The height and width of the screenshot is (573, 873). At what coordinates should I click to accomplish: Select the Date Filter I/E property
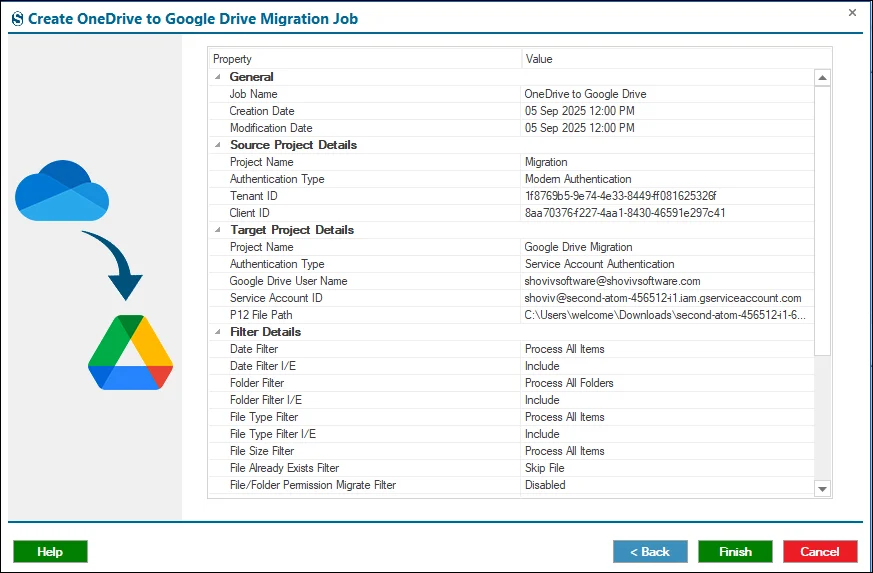coord(263,366)
